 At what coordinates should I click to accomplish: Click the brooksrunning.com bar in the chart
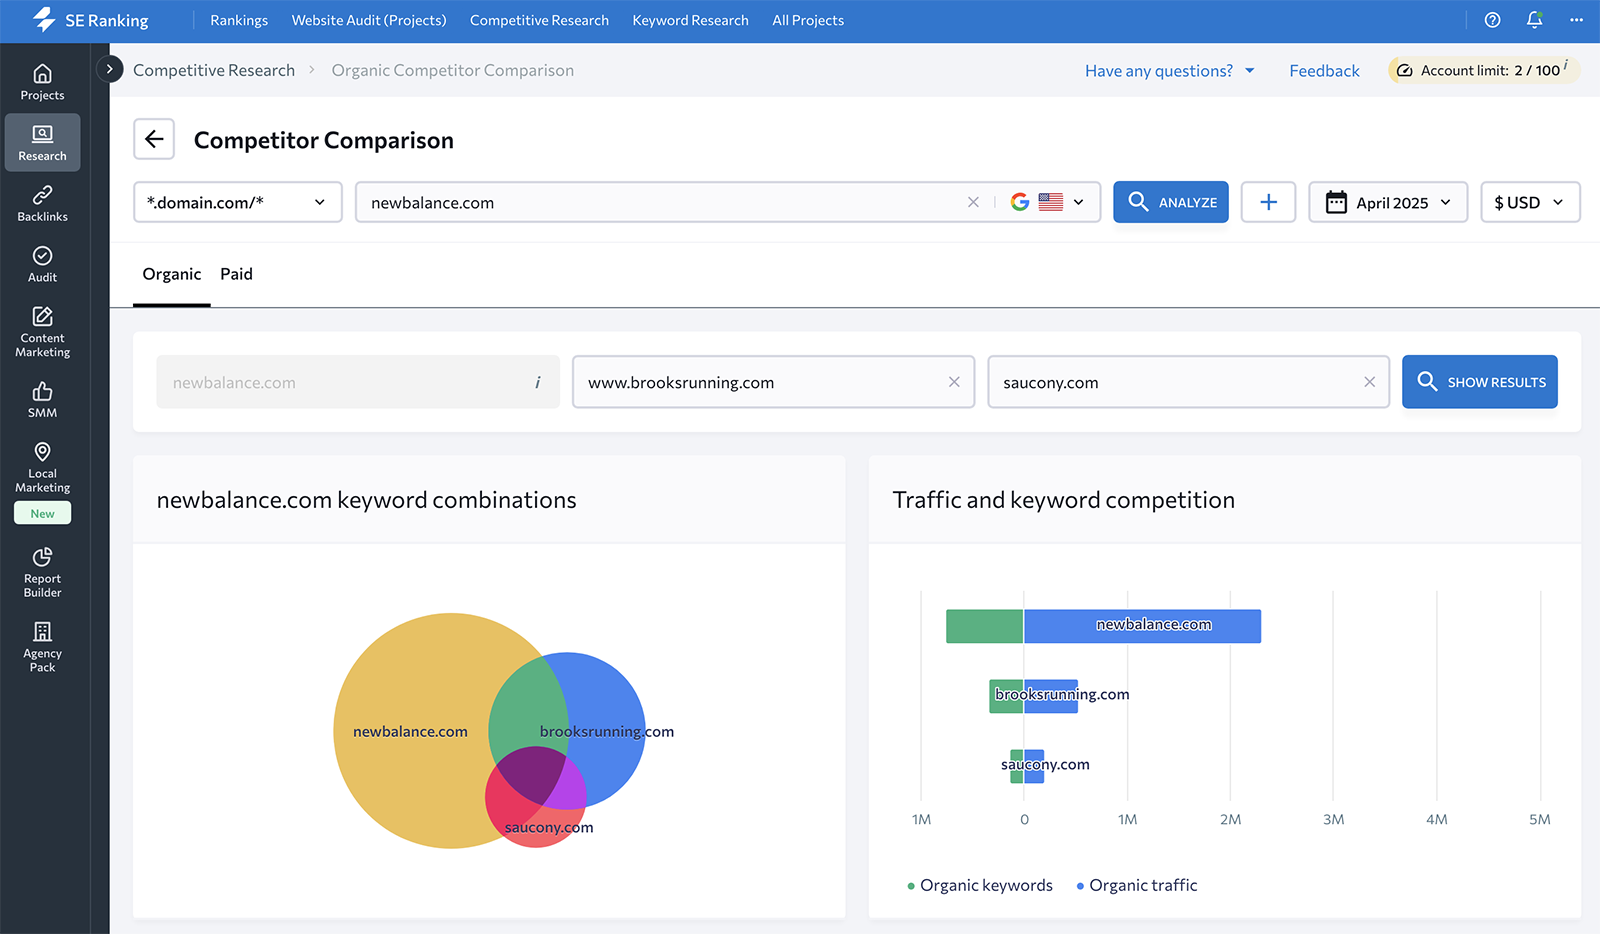tap(1034, 696)
